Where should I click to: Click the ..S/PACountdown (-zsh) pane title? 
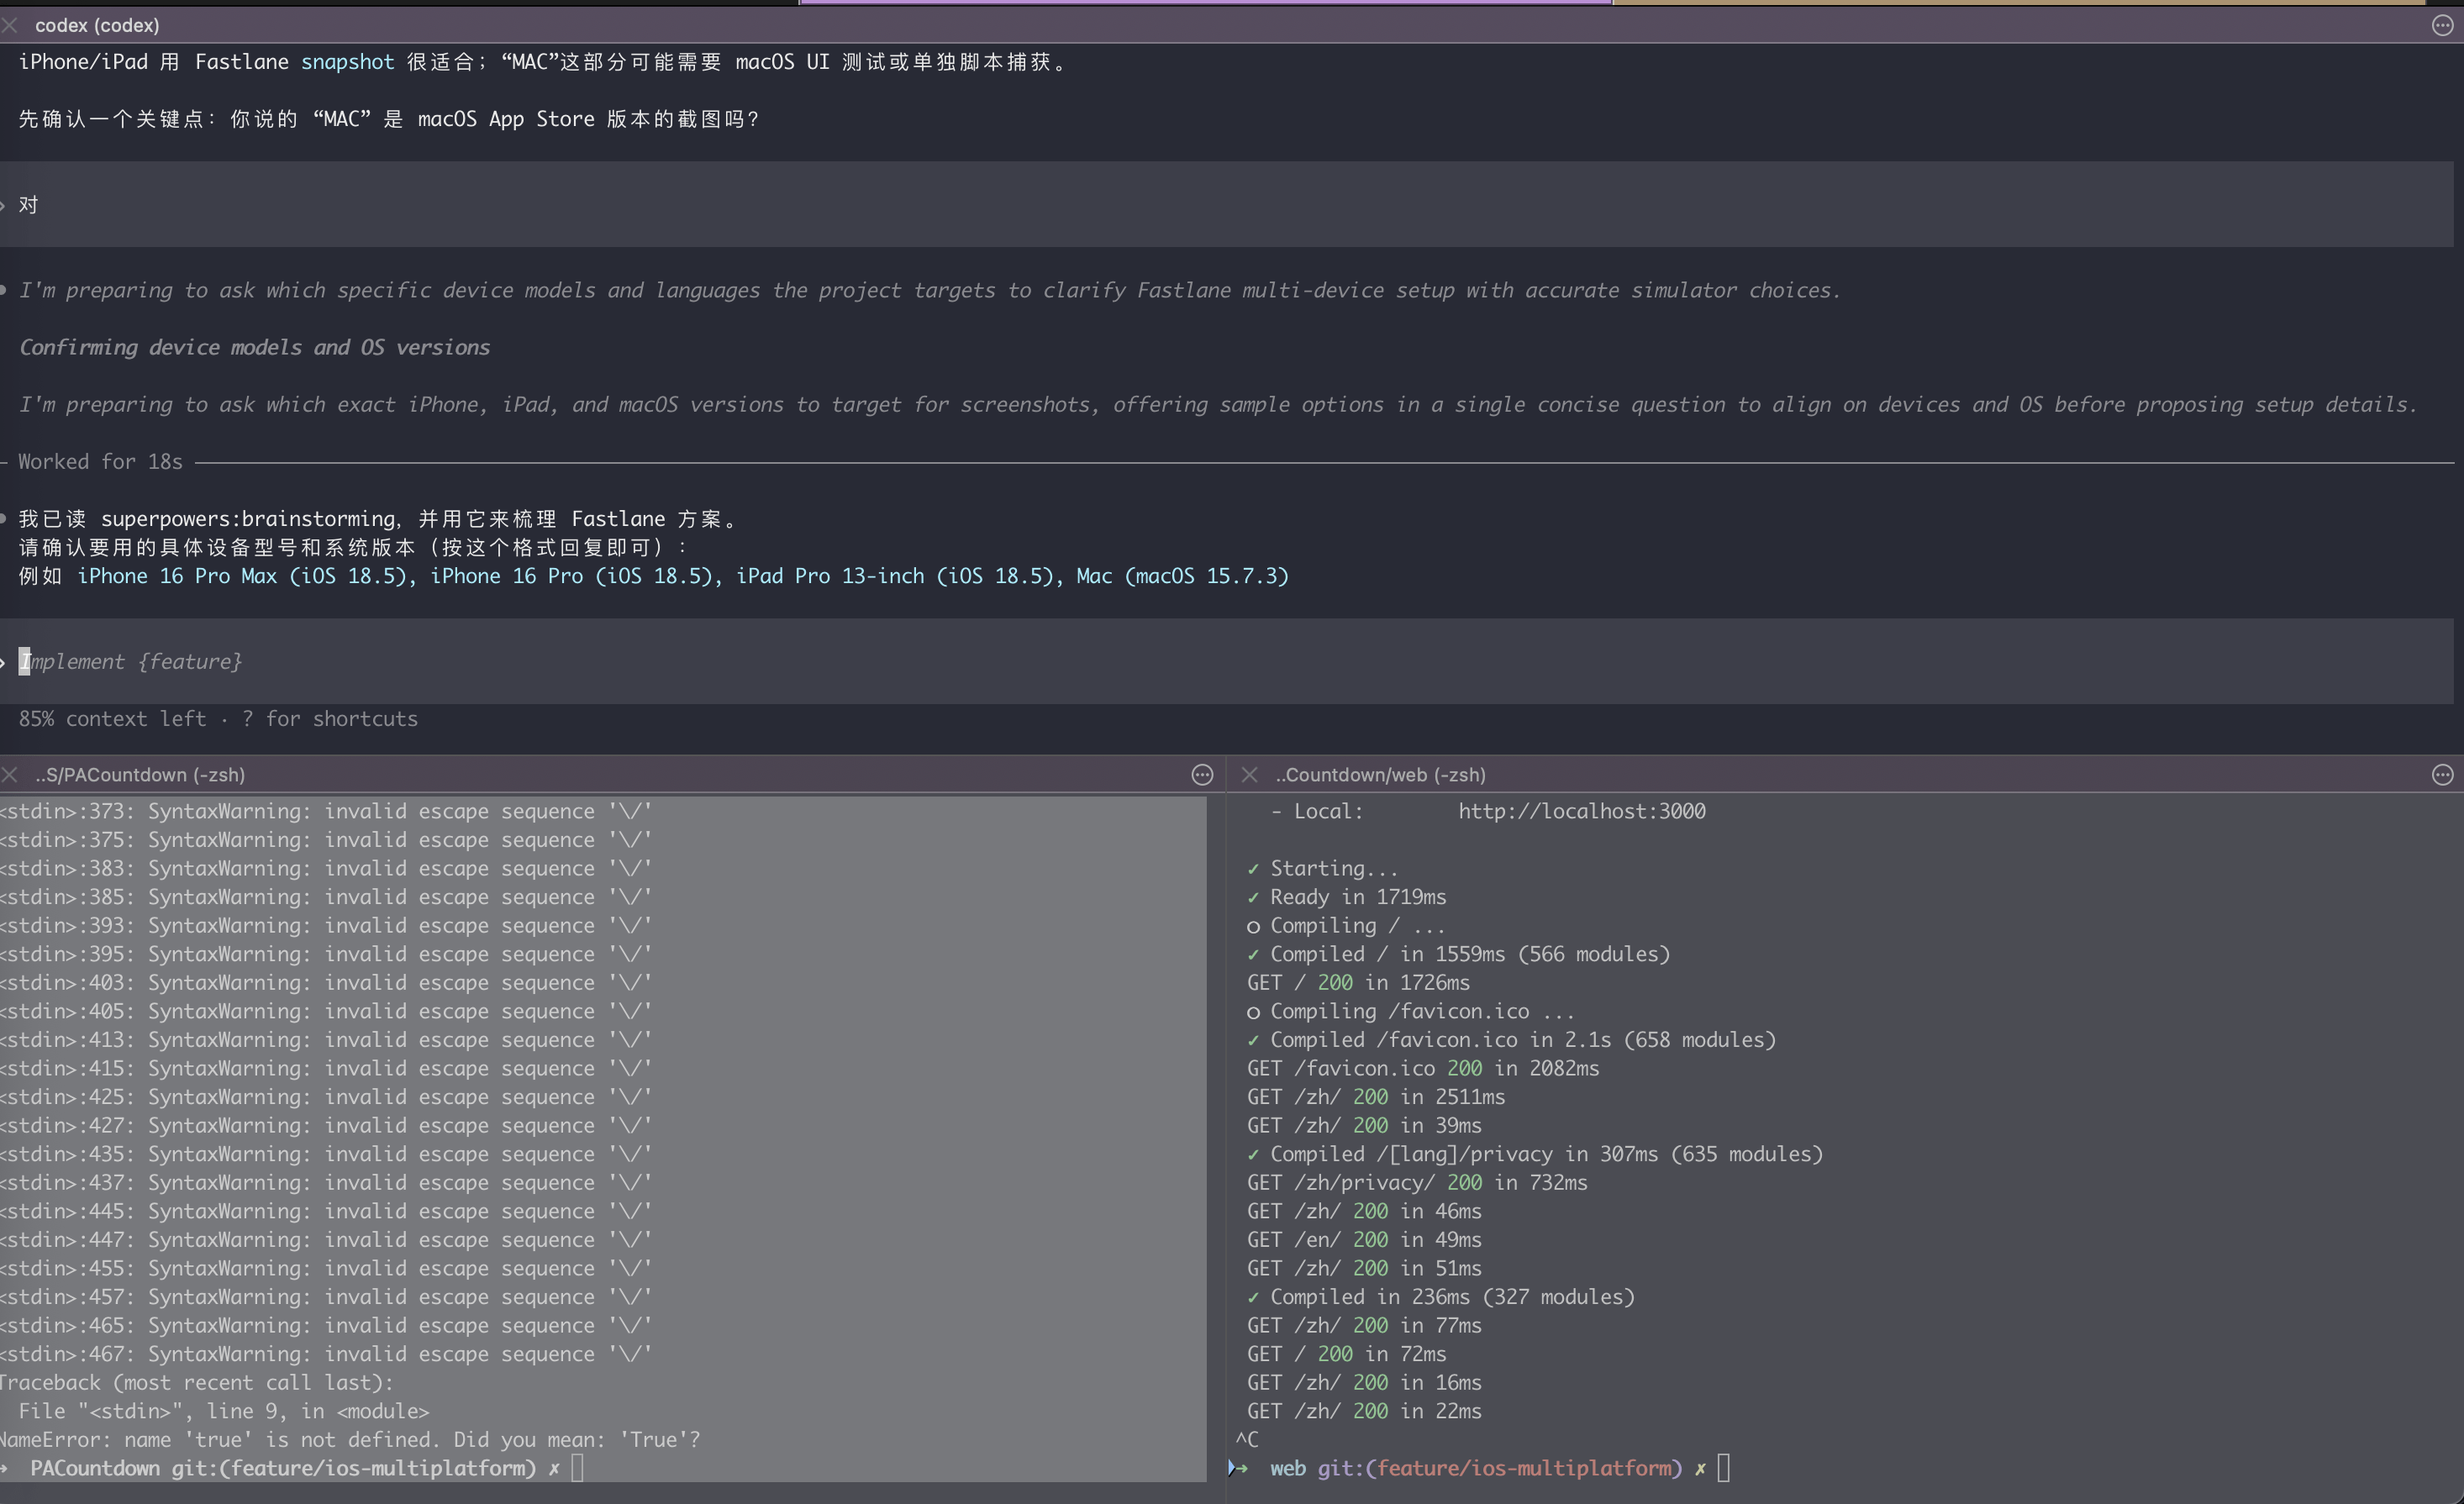(140, 775)
